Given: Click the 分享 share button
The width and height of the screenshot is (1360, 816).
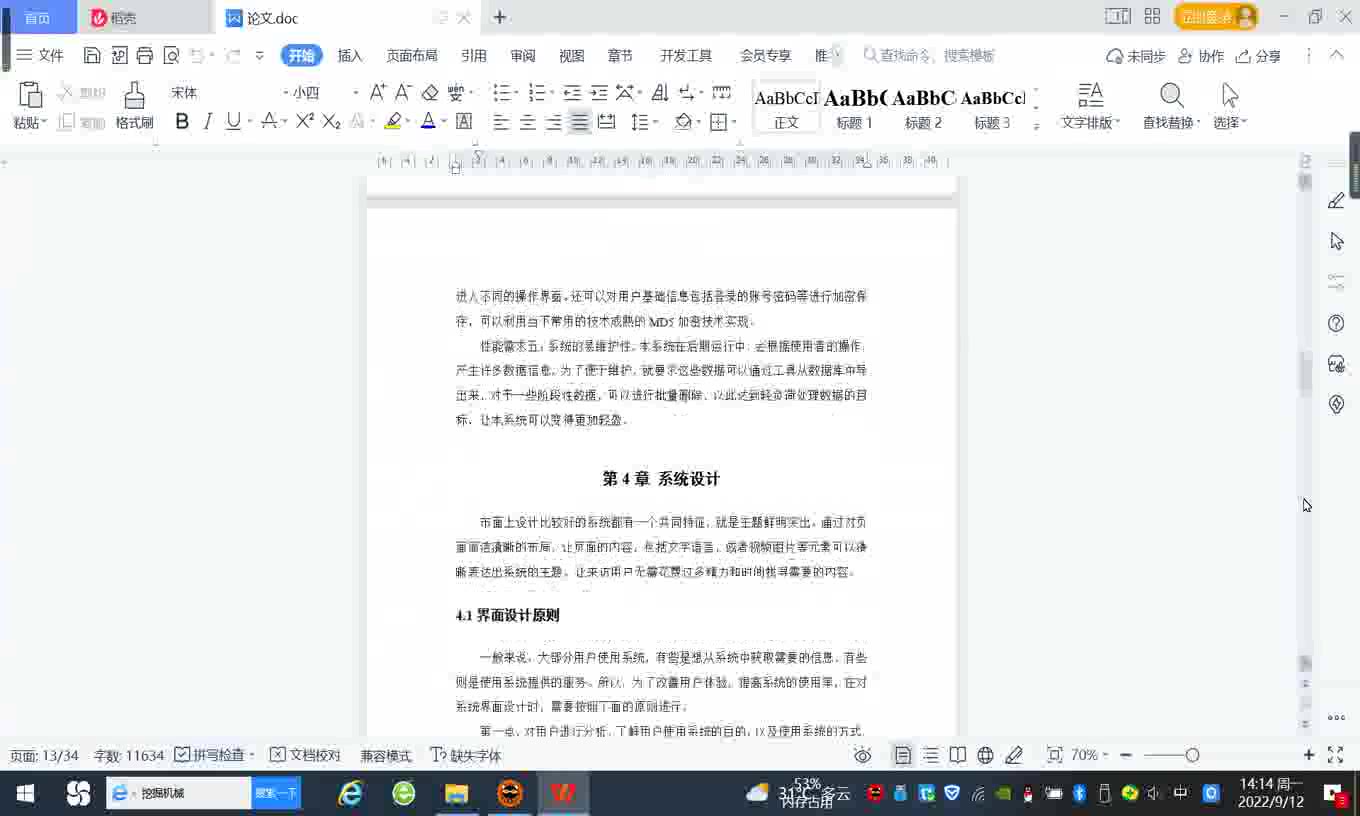Looking at the screenshot, I should (x=1258, y=56).
